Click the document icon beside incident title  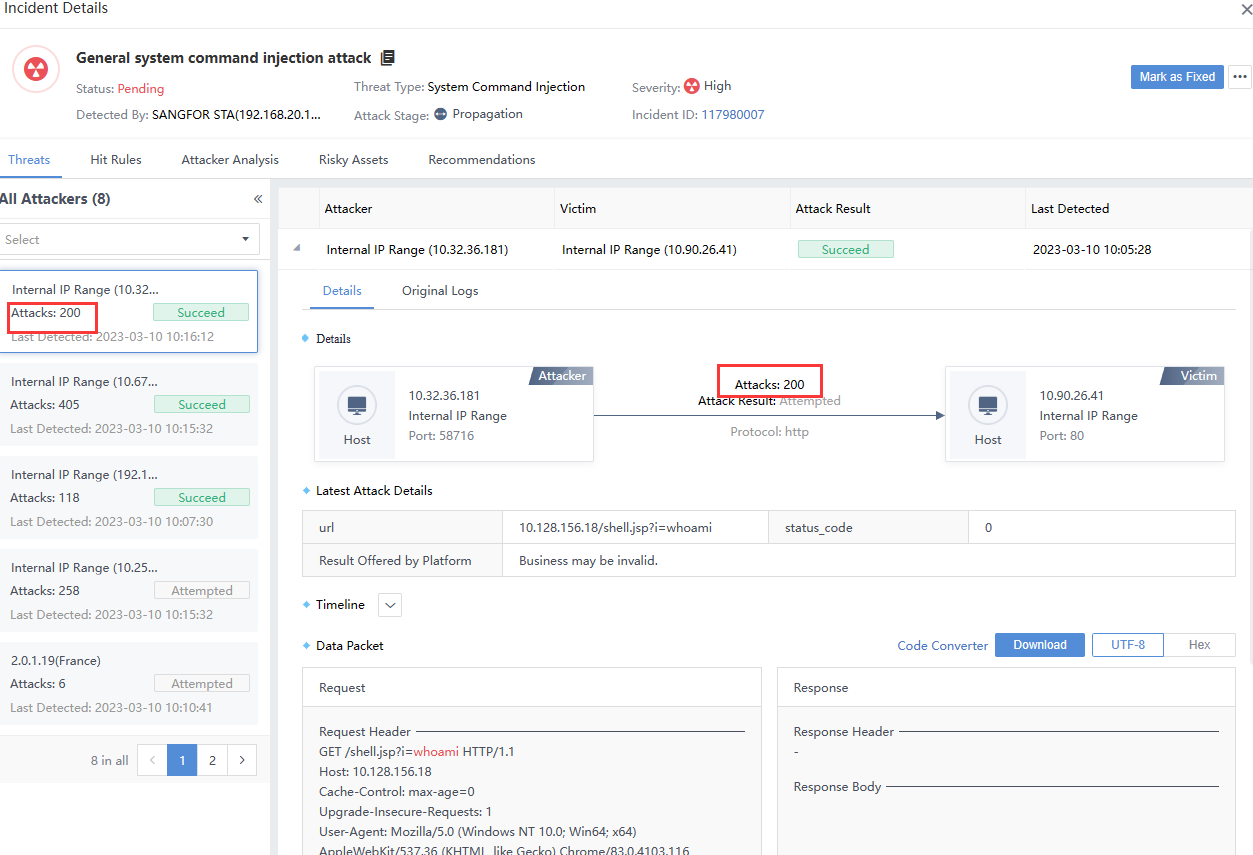point(388,58)
